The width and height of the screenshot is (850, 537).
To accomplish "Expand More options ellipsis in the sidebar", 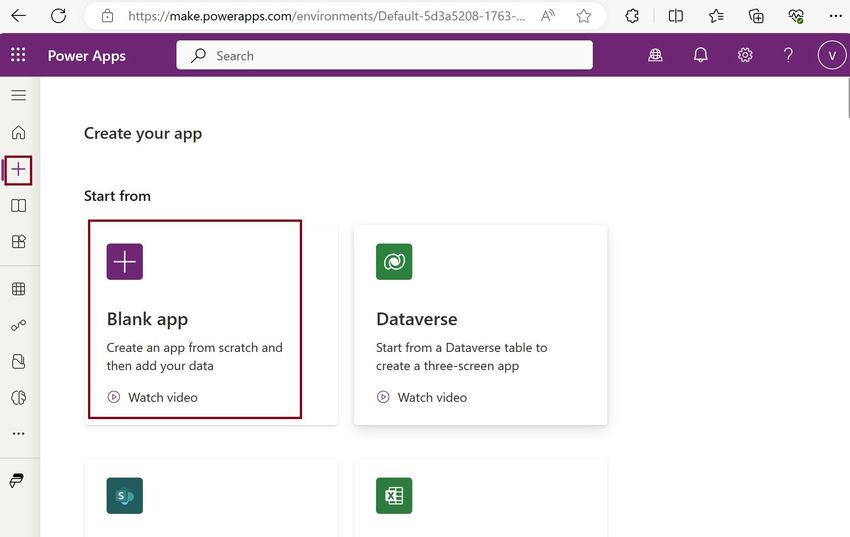I will pyautogui.click(x=18, y=434).
